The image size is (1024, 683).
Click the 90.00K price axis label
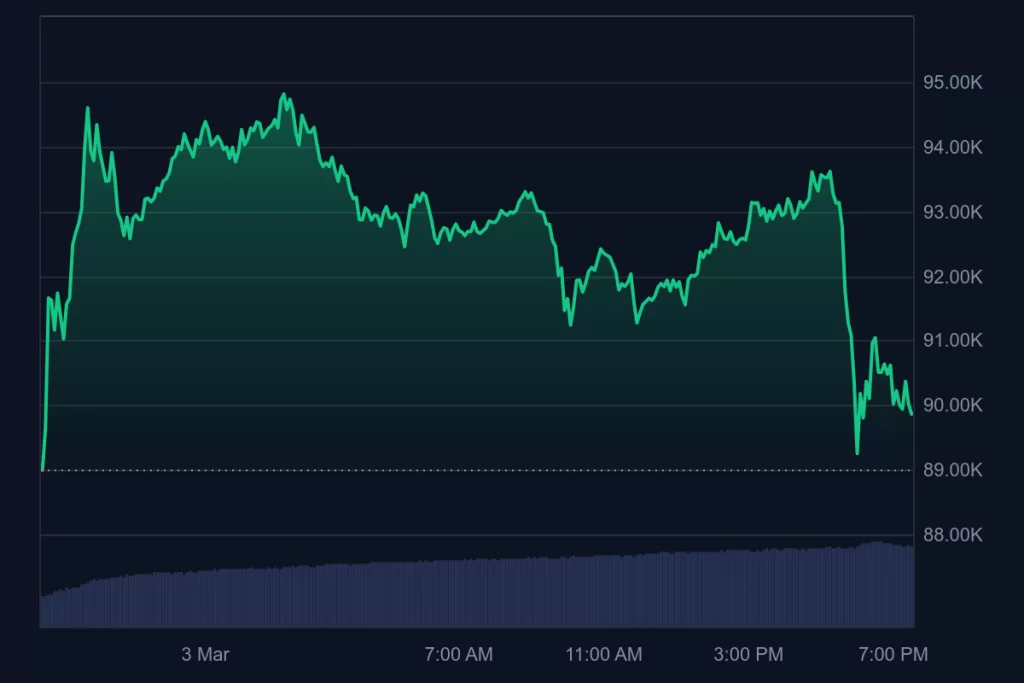tap(952, 406)
